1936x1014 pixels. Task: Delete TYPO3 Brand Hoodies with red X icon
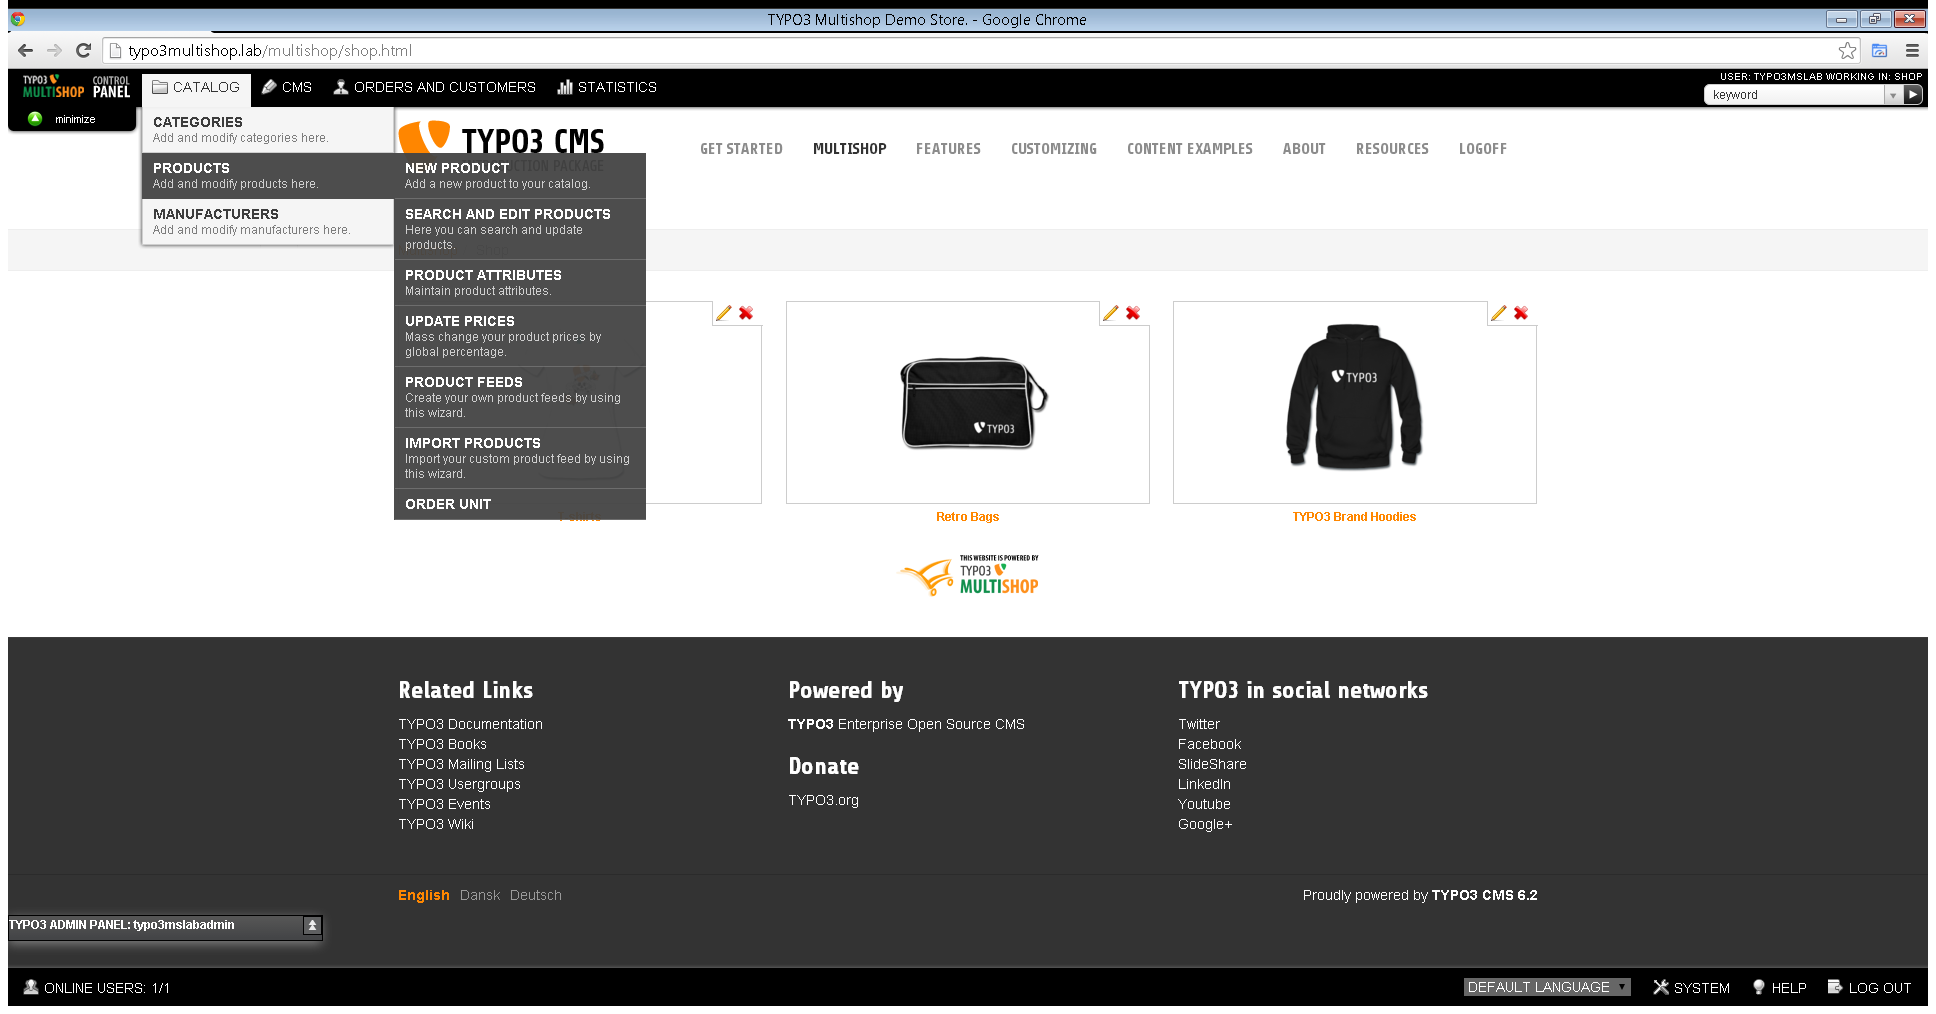[x=1521, y=313]
